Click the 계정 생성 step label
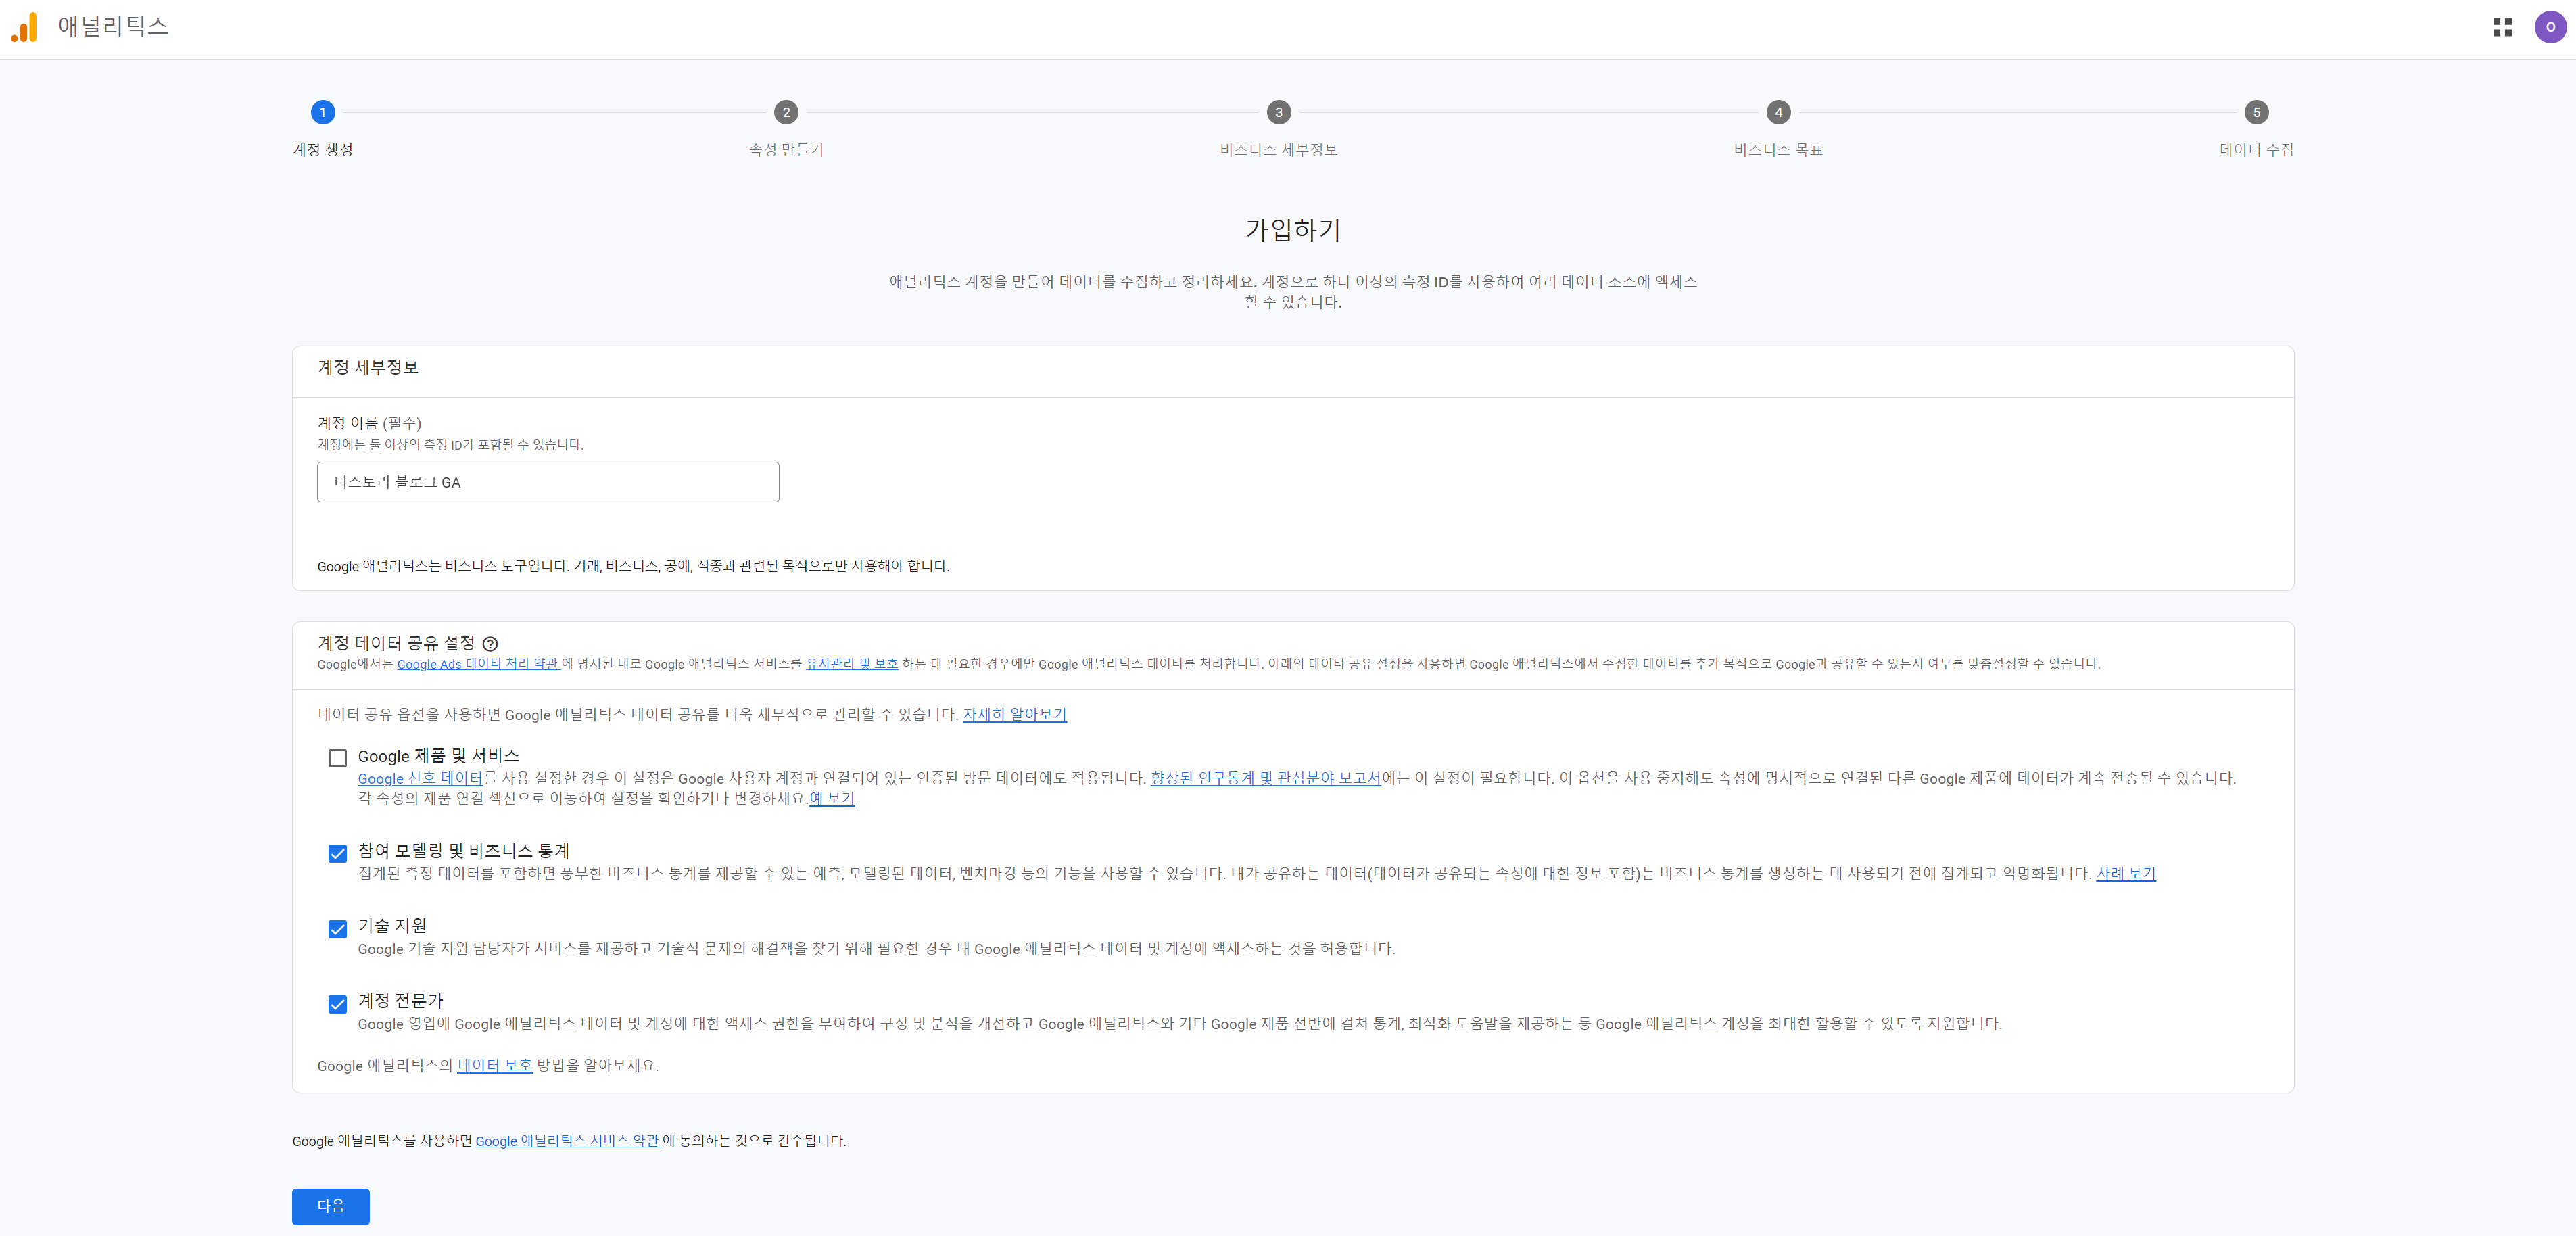The image size is (2576, 1236). (322, 150)
